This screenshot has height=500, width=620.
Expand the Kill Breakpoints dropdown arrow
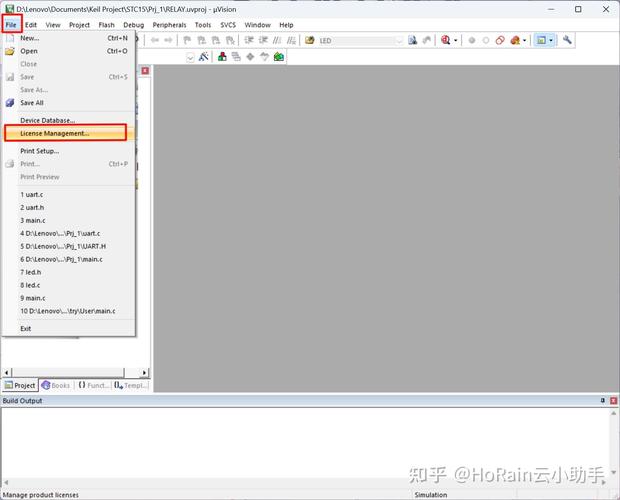tap(525, 41)
